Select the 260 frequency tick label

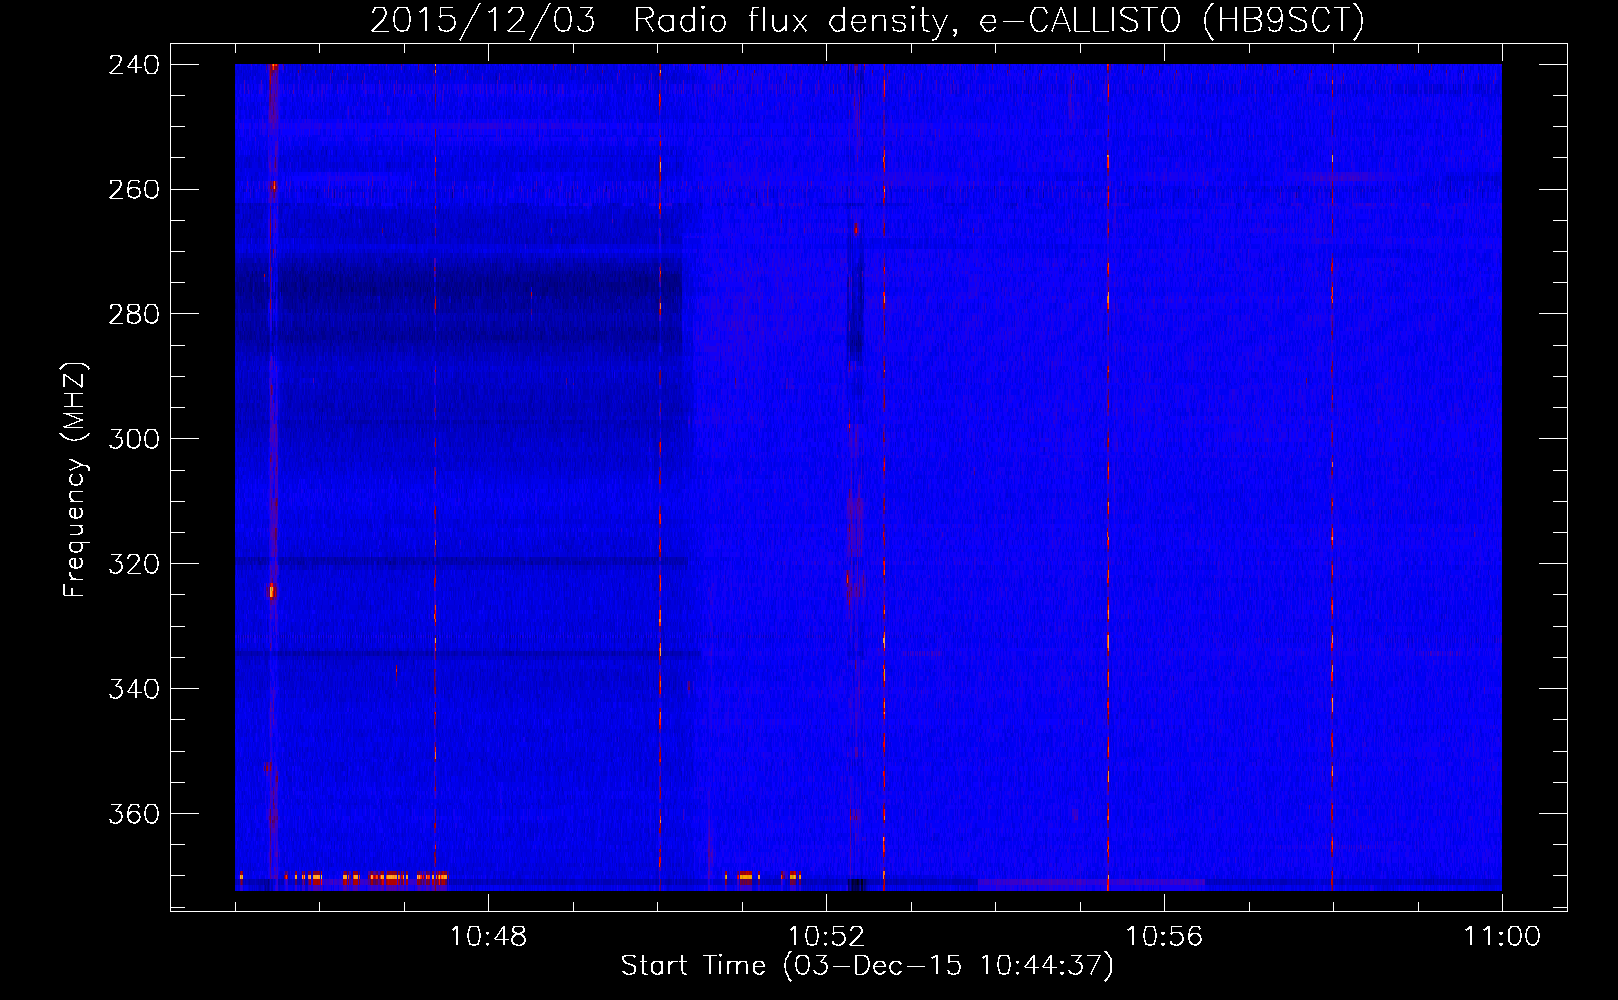pos(132,190)
